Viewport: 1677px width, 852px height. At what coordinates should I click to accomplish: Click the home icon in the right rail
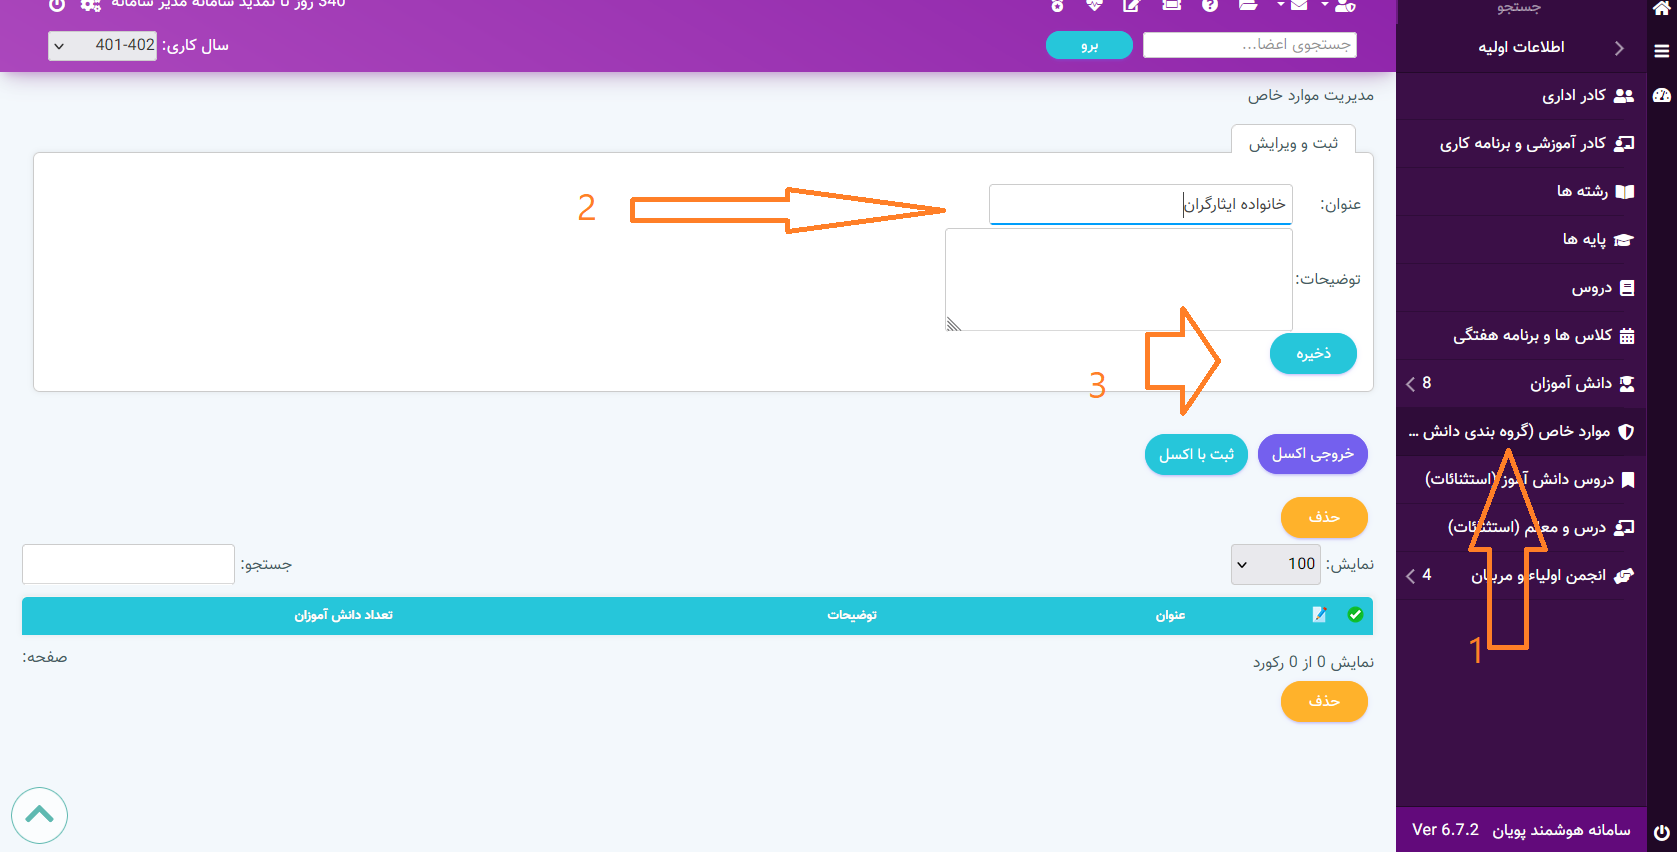click(x=1662, y=7)
